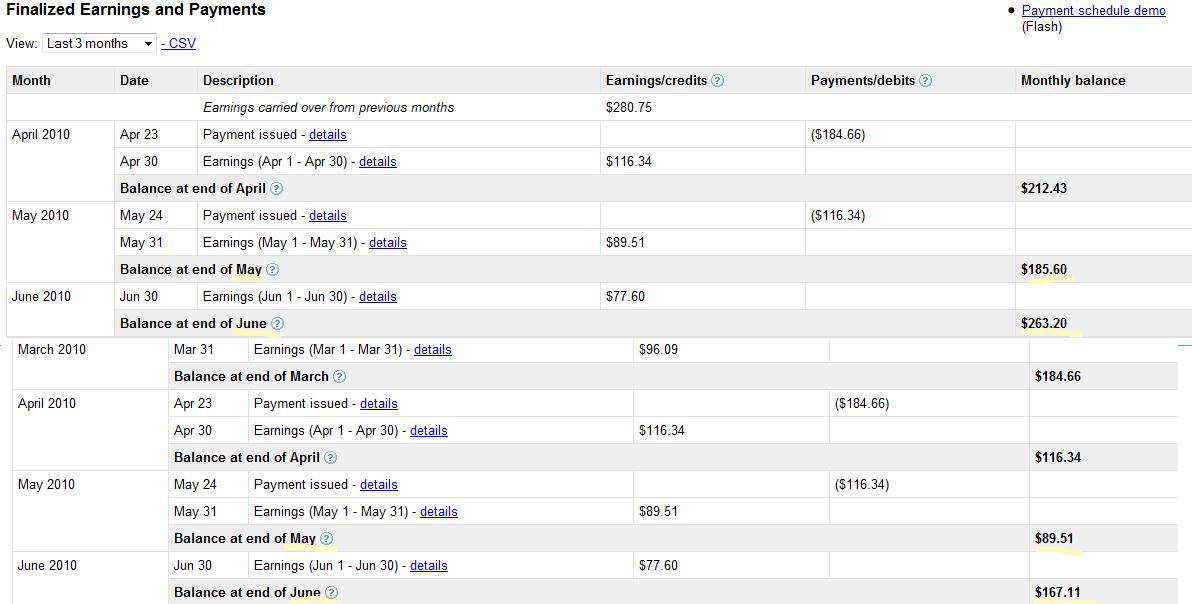The width and height of the screenshot is (1192, 604).
Task: Open help icon beside Balance at end of March
Action: [339, 377]
